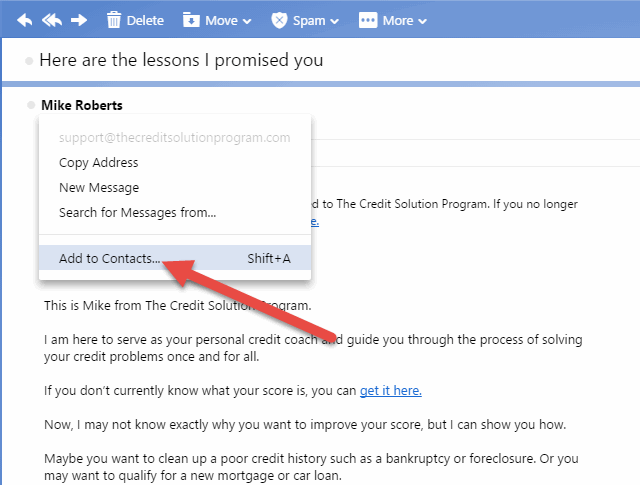Click the More ellipsis icon
Screen dimensions: 640x485
point(368,20)
